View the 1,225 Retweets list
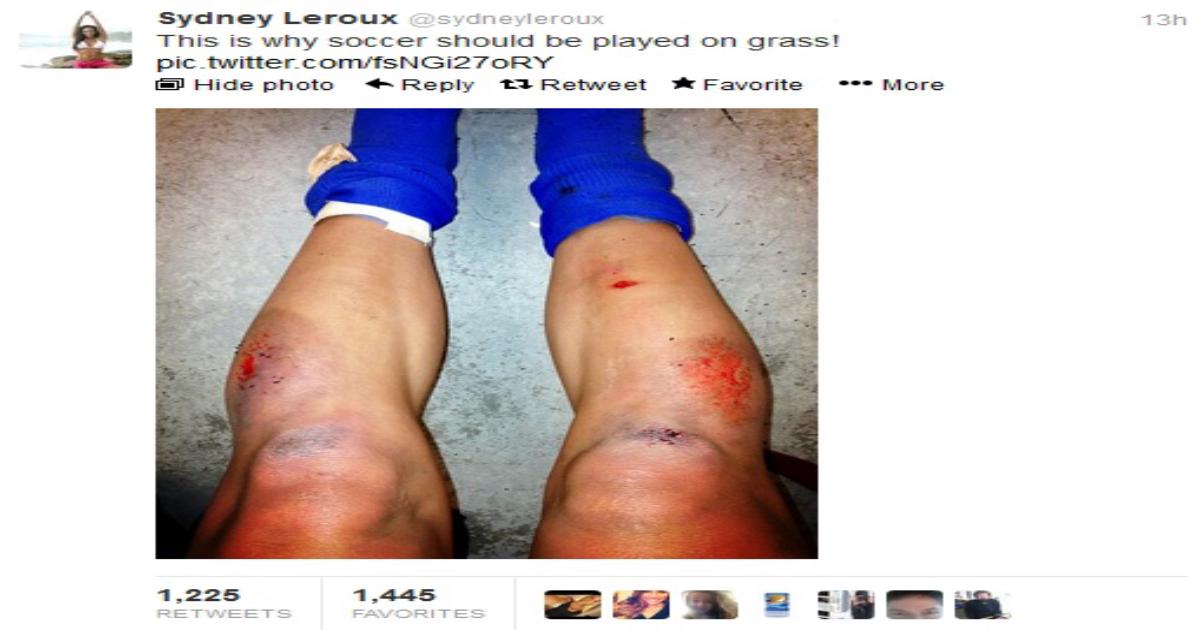 click(x=224, y=603)
